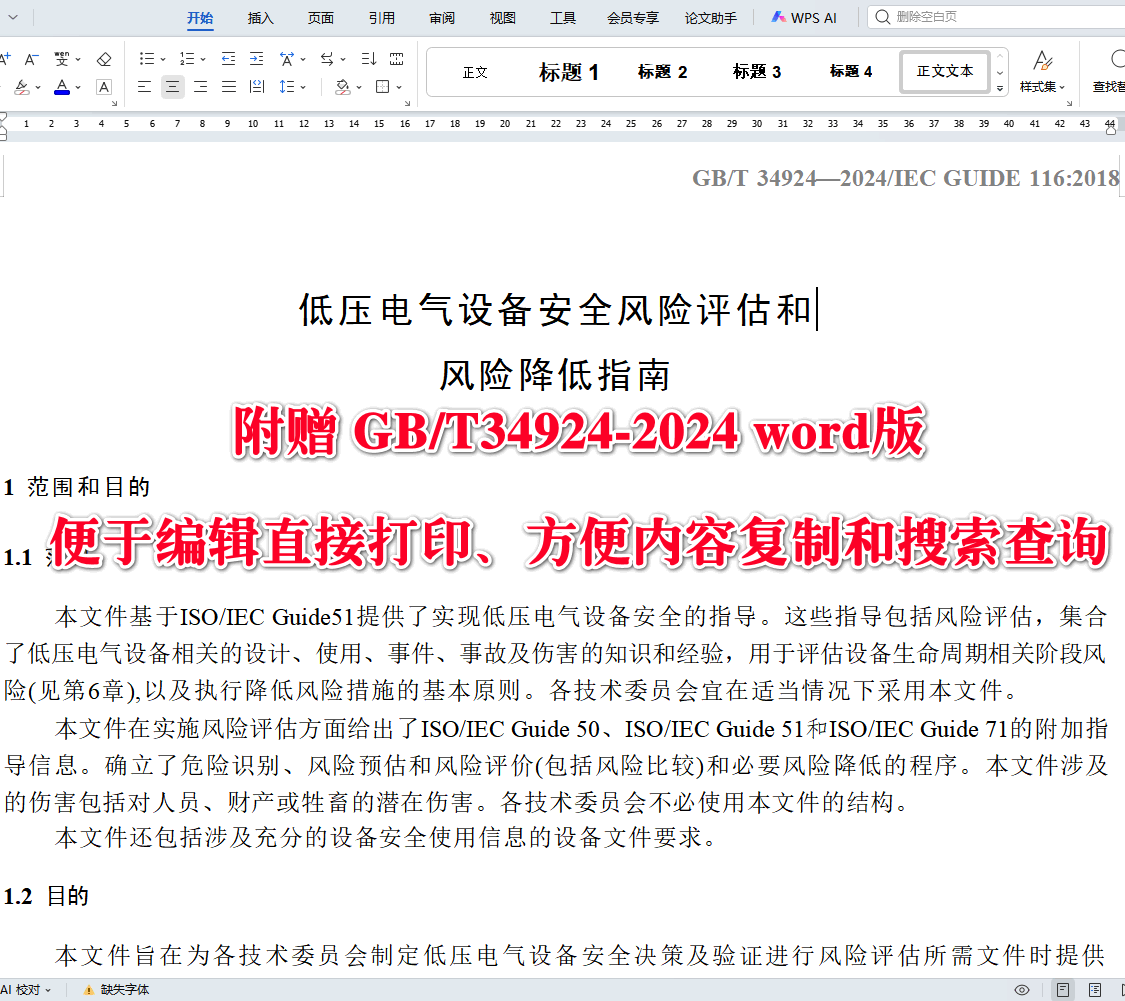Decrease the paragraph indent
This screenshot has height=1001, width=1125.
point(228,59)
